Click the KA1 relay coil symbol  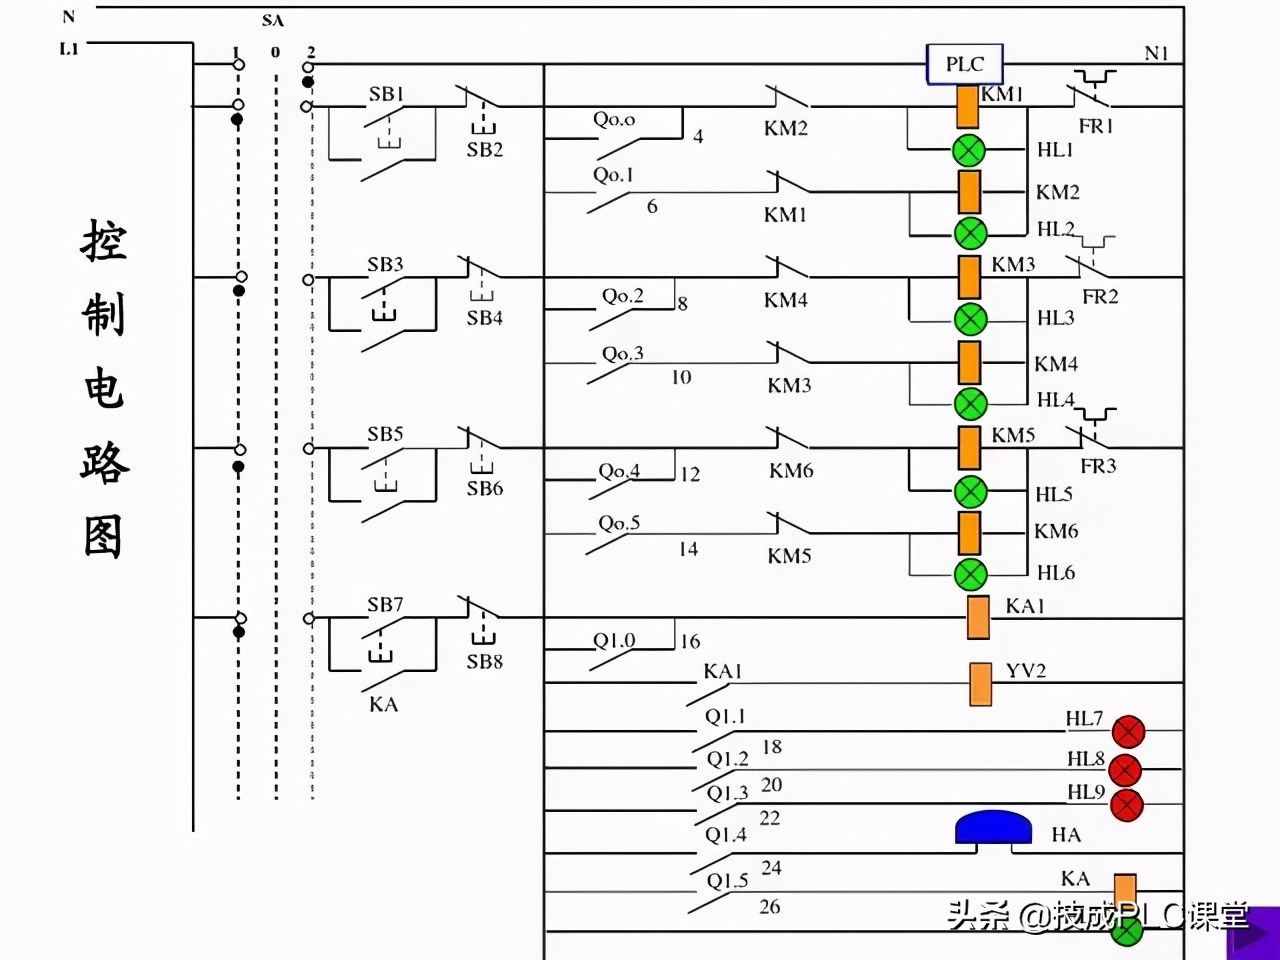click(978, 617)
